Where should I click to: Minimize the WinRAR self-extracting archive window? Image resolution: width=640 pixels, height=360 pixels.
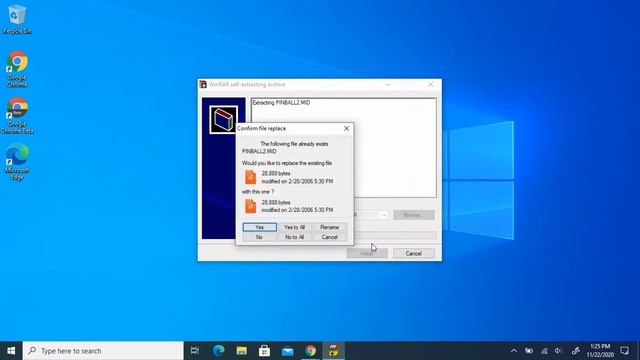click(x=388, y=84)
